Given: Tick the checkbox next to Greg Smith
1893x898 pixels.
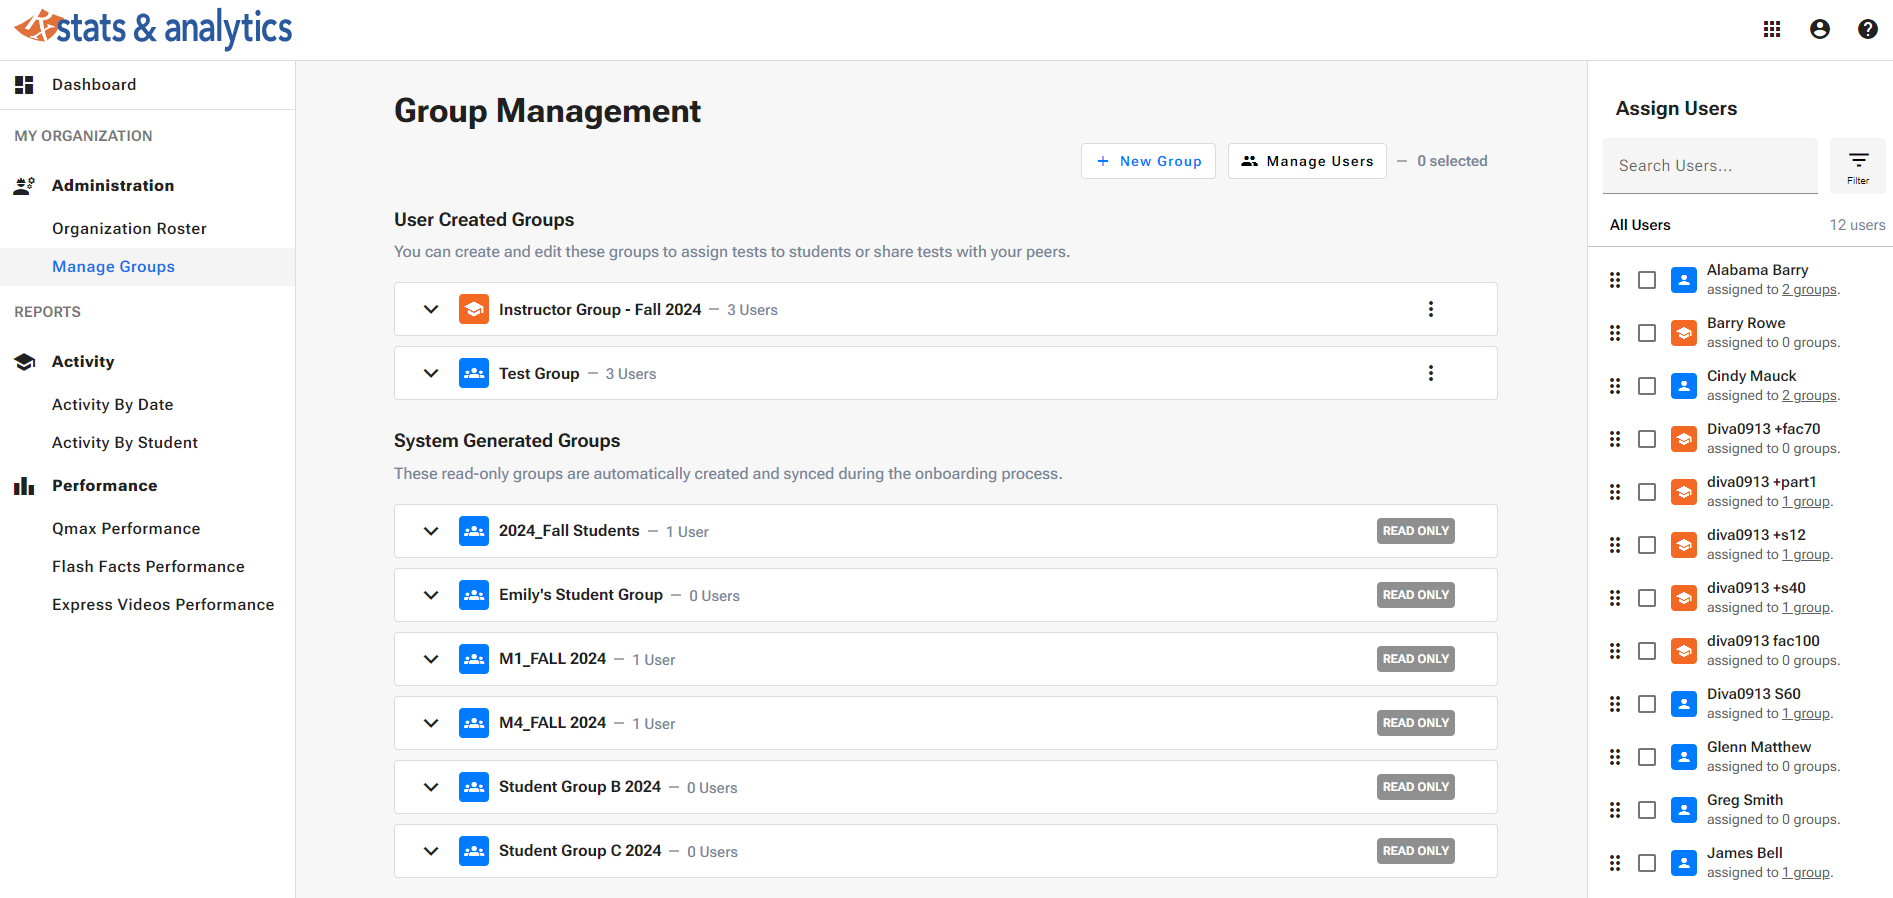Looking at the screenshot, I should coord(1646,810).
